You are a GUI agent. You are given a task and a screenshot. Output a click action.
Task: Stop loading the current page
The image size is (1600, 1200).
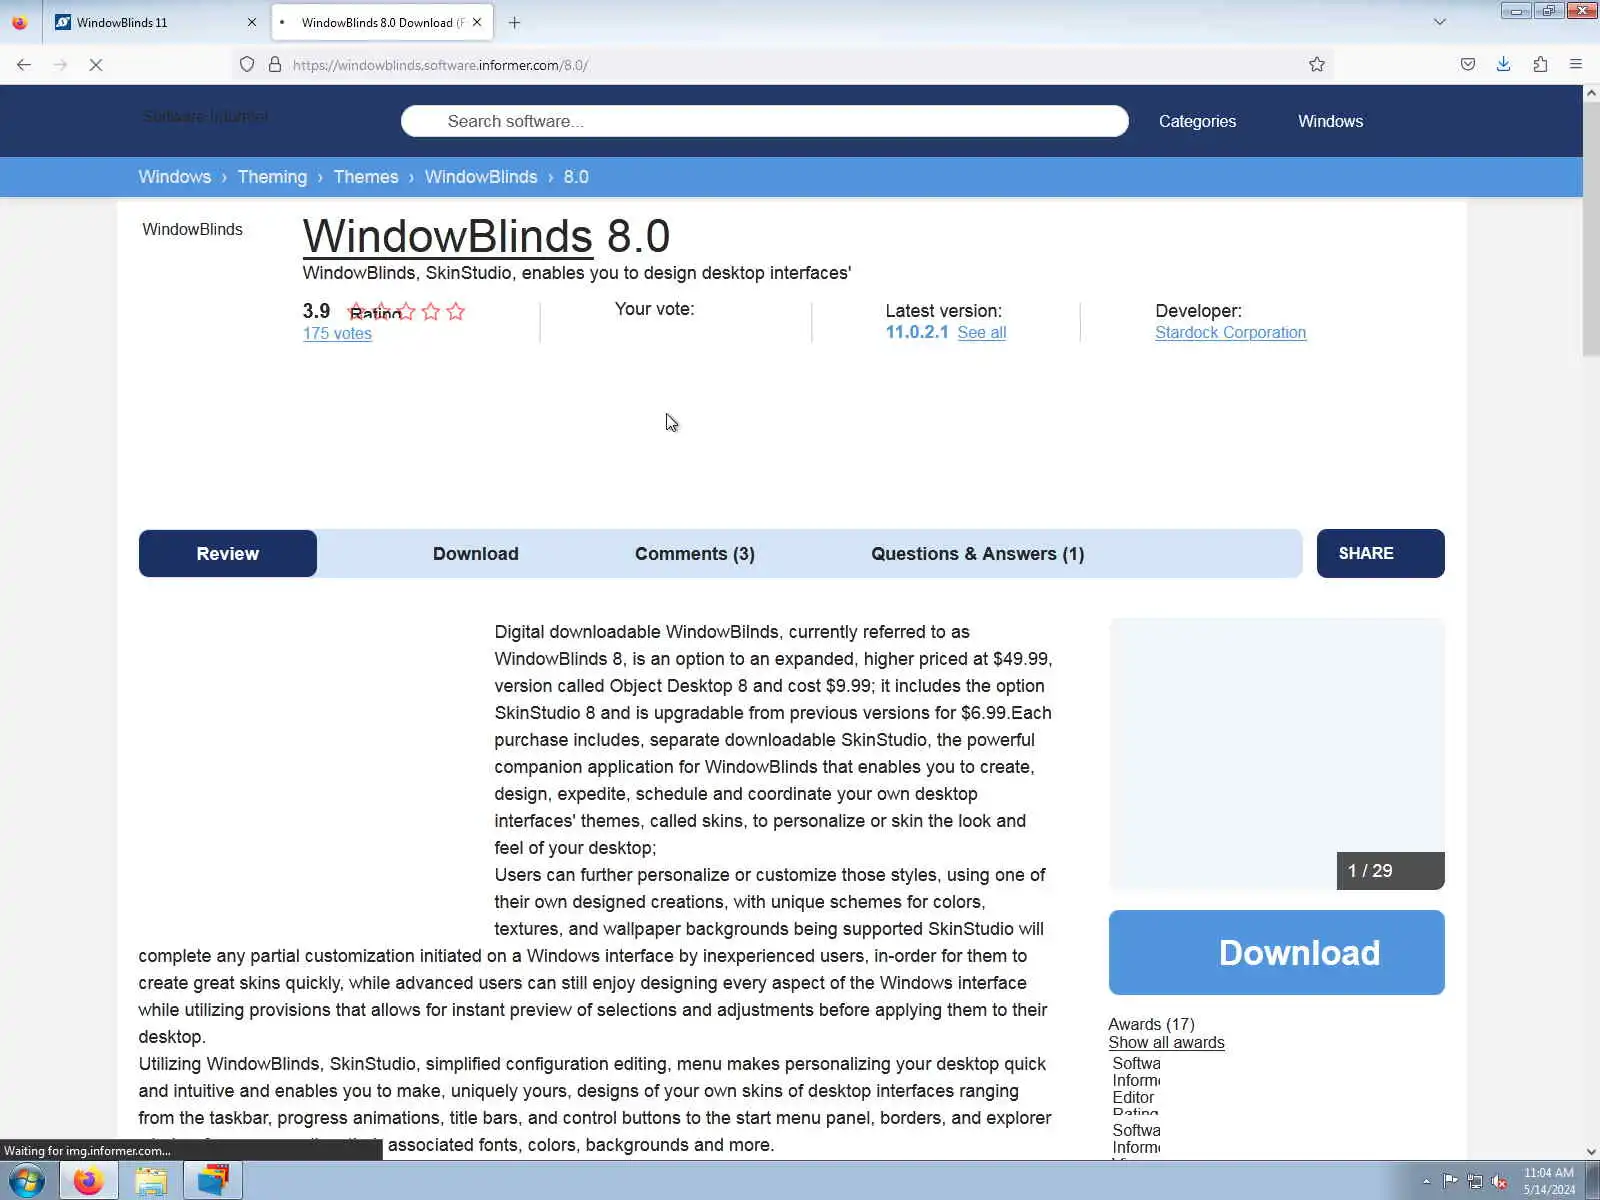point(96,64)
